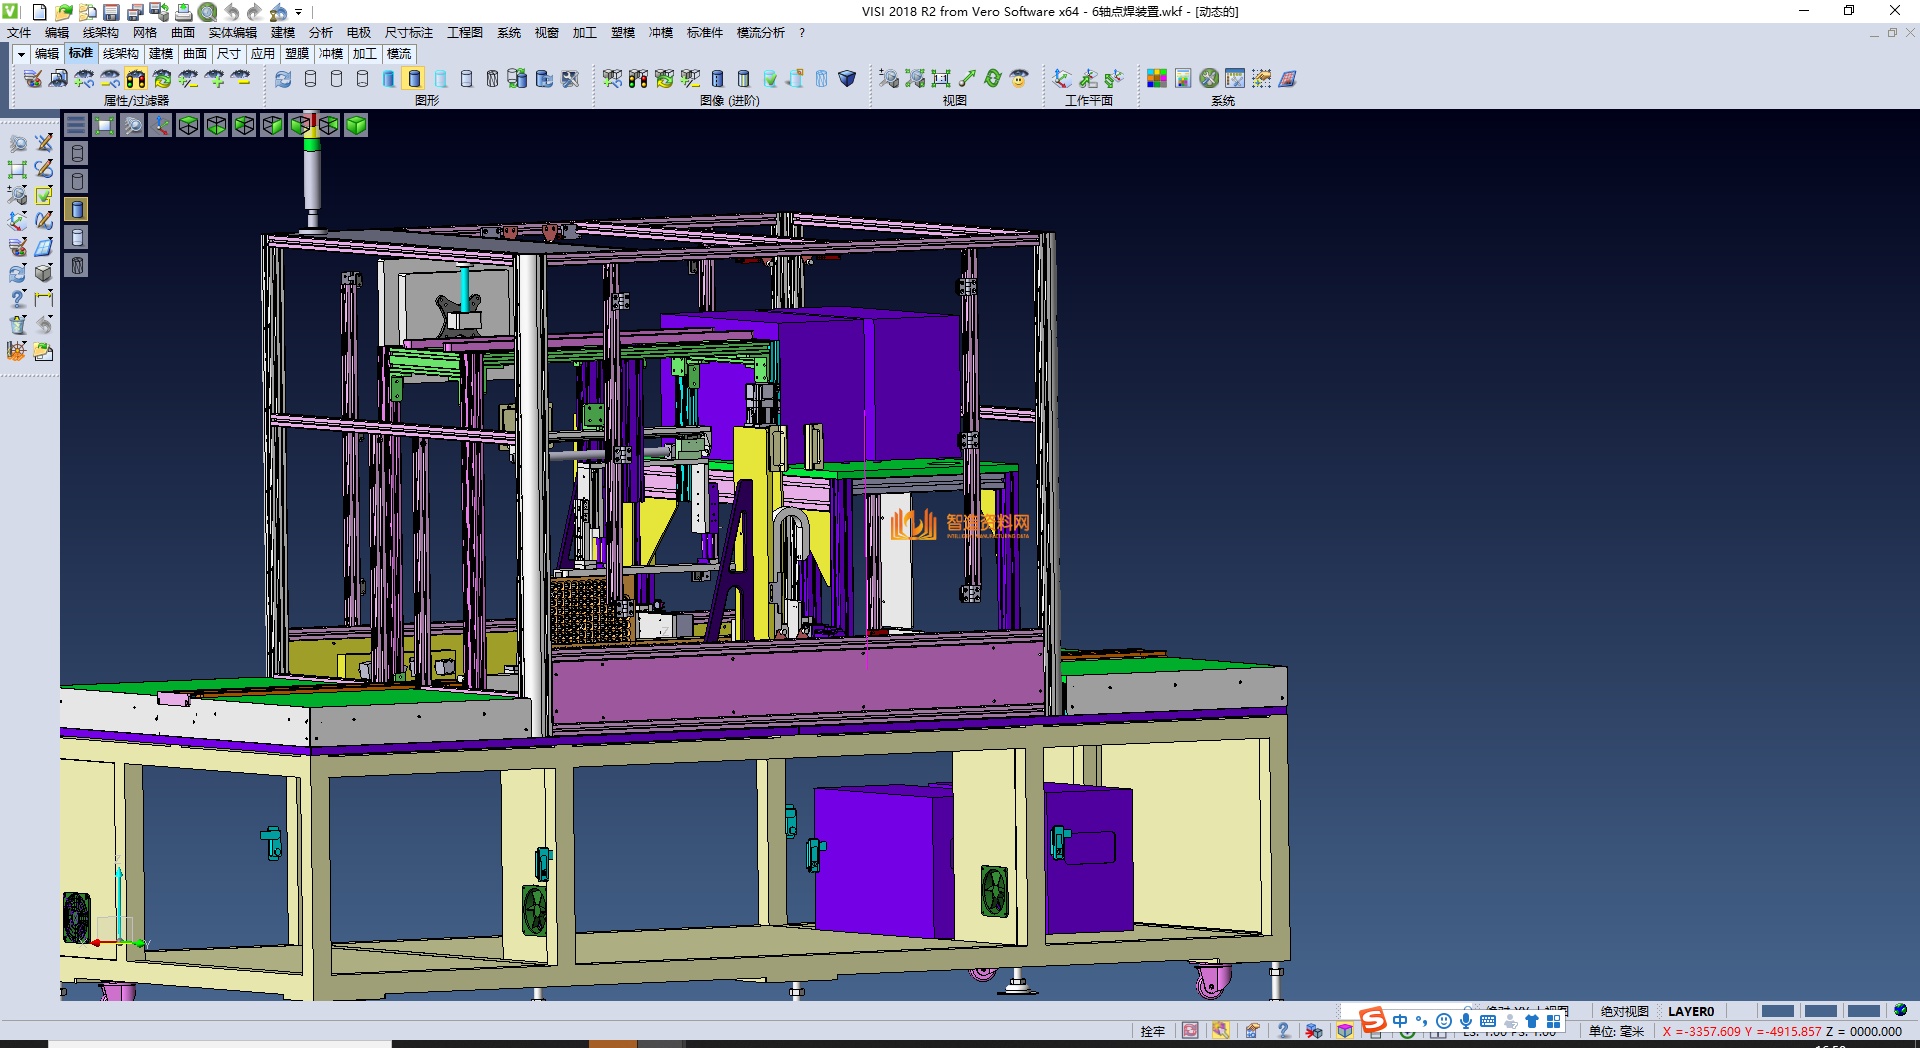
Task: Toggle the highlighted cylinder button in left viewport strip
Action: coord(77,209)
